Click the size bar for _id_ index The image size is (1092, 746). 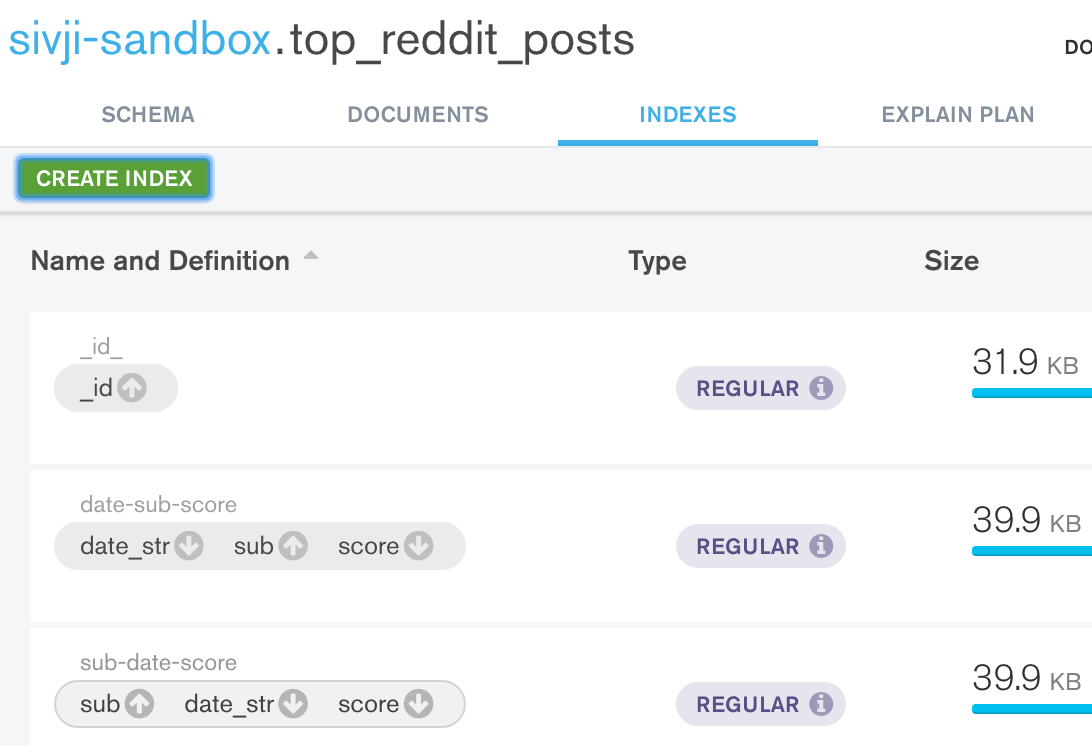[1031, 393]
